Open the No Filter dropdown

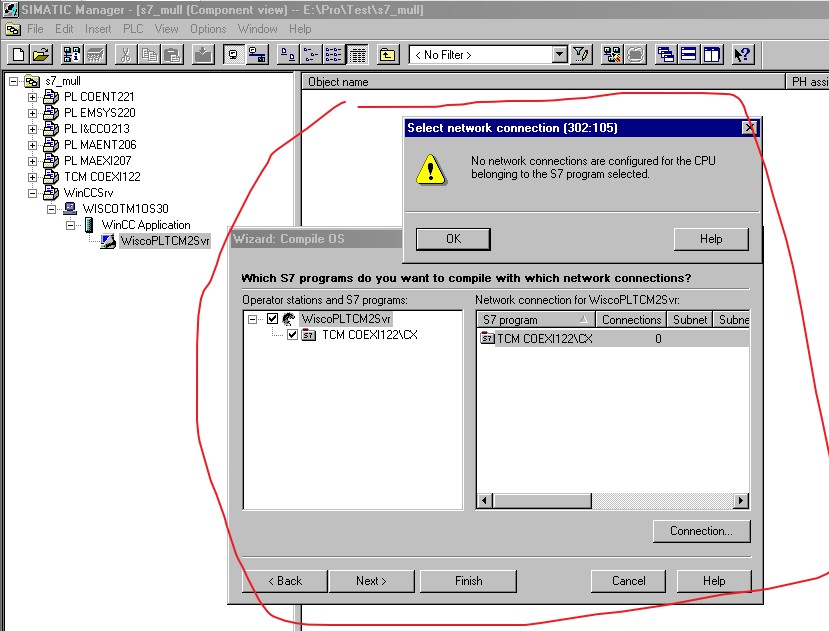[559, 54]
